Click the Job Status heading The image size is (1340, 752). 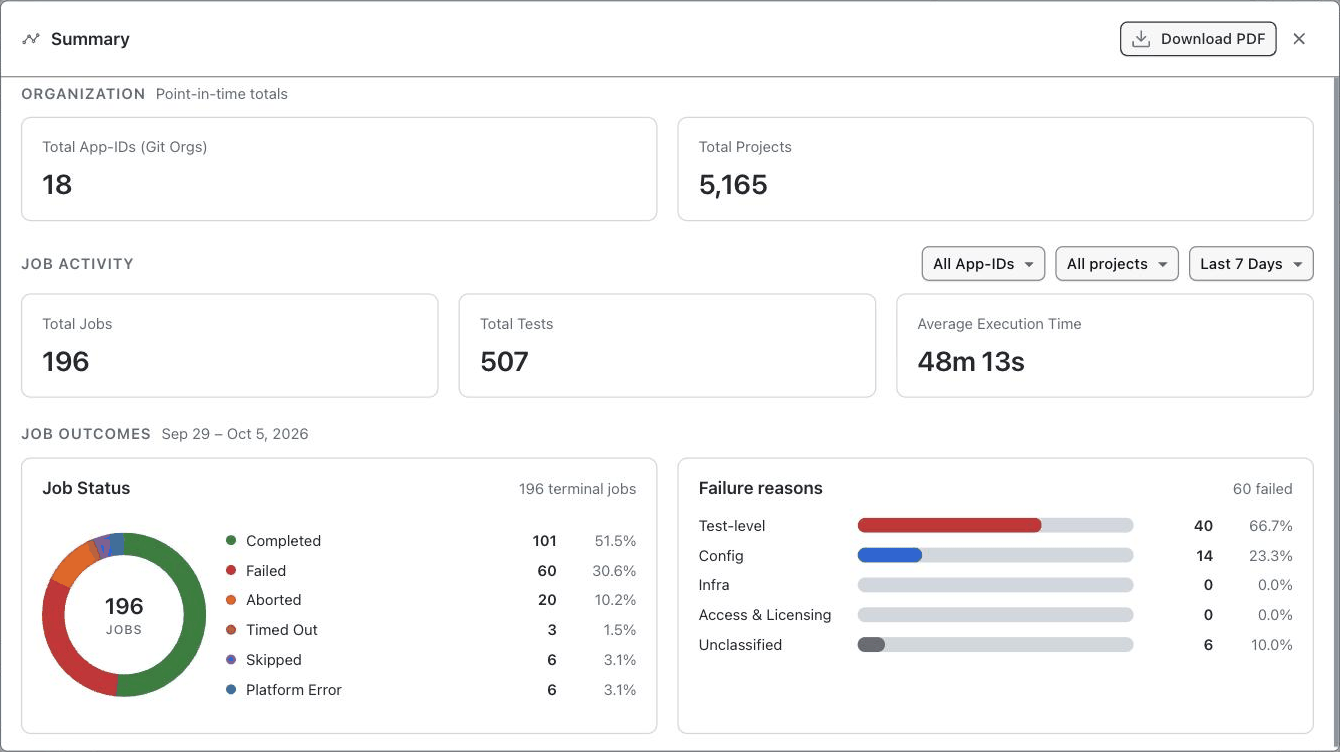pos(86,488)
